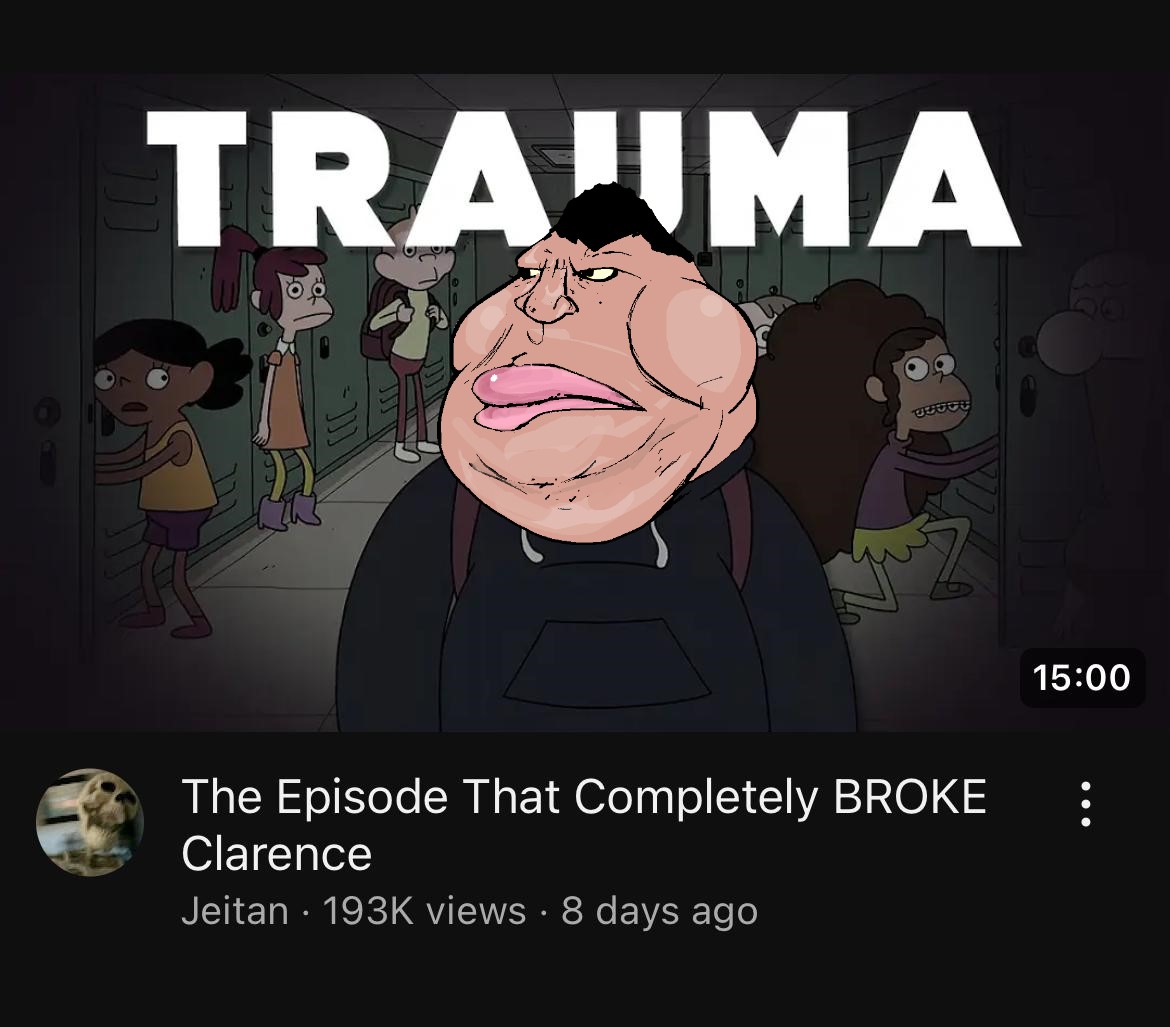The height and width of the screenshot is (1027, 1170).
Task: Click the '193K views' text
Action: pos(424,911)
